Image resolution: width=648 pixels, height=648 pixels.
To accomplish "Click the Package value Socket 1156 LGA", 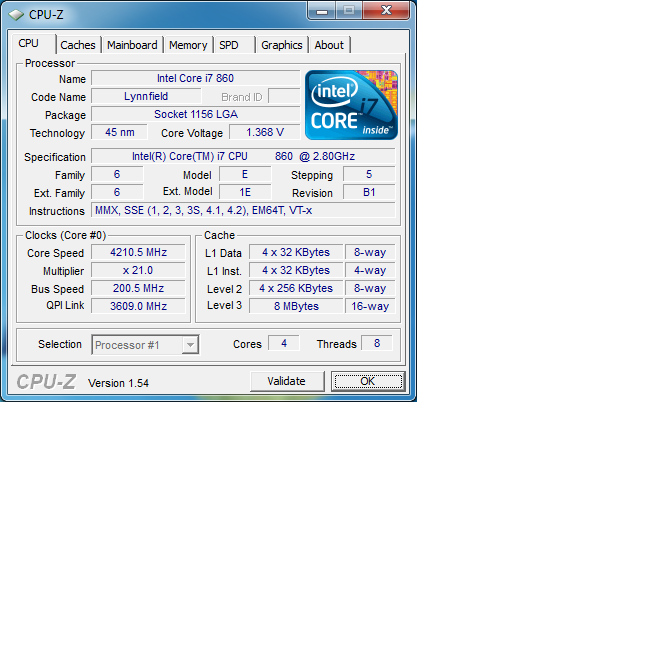I will click(x=195, y=114).
